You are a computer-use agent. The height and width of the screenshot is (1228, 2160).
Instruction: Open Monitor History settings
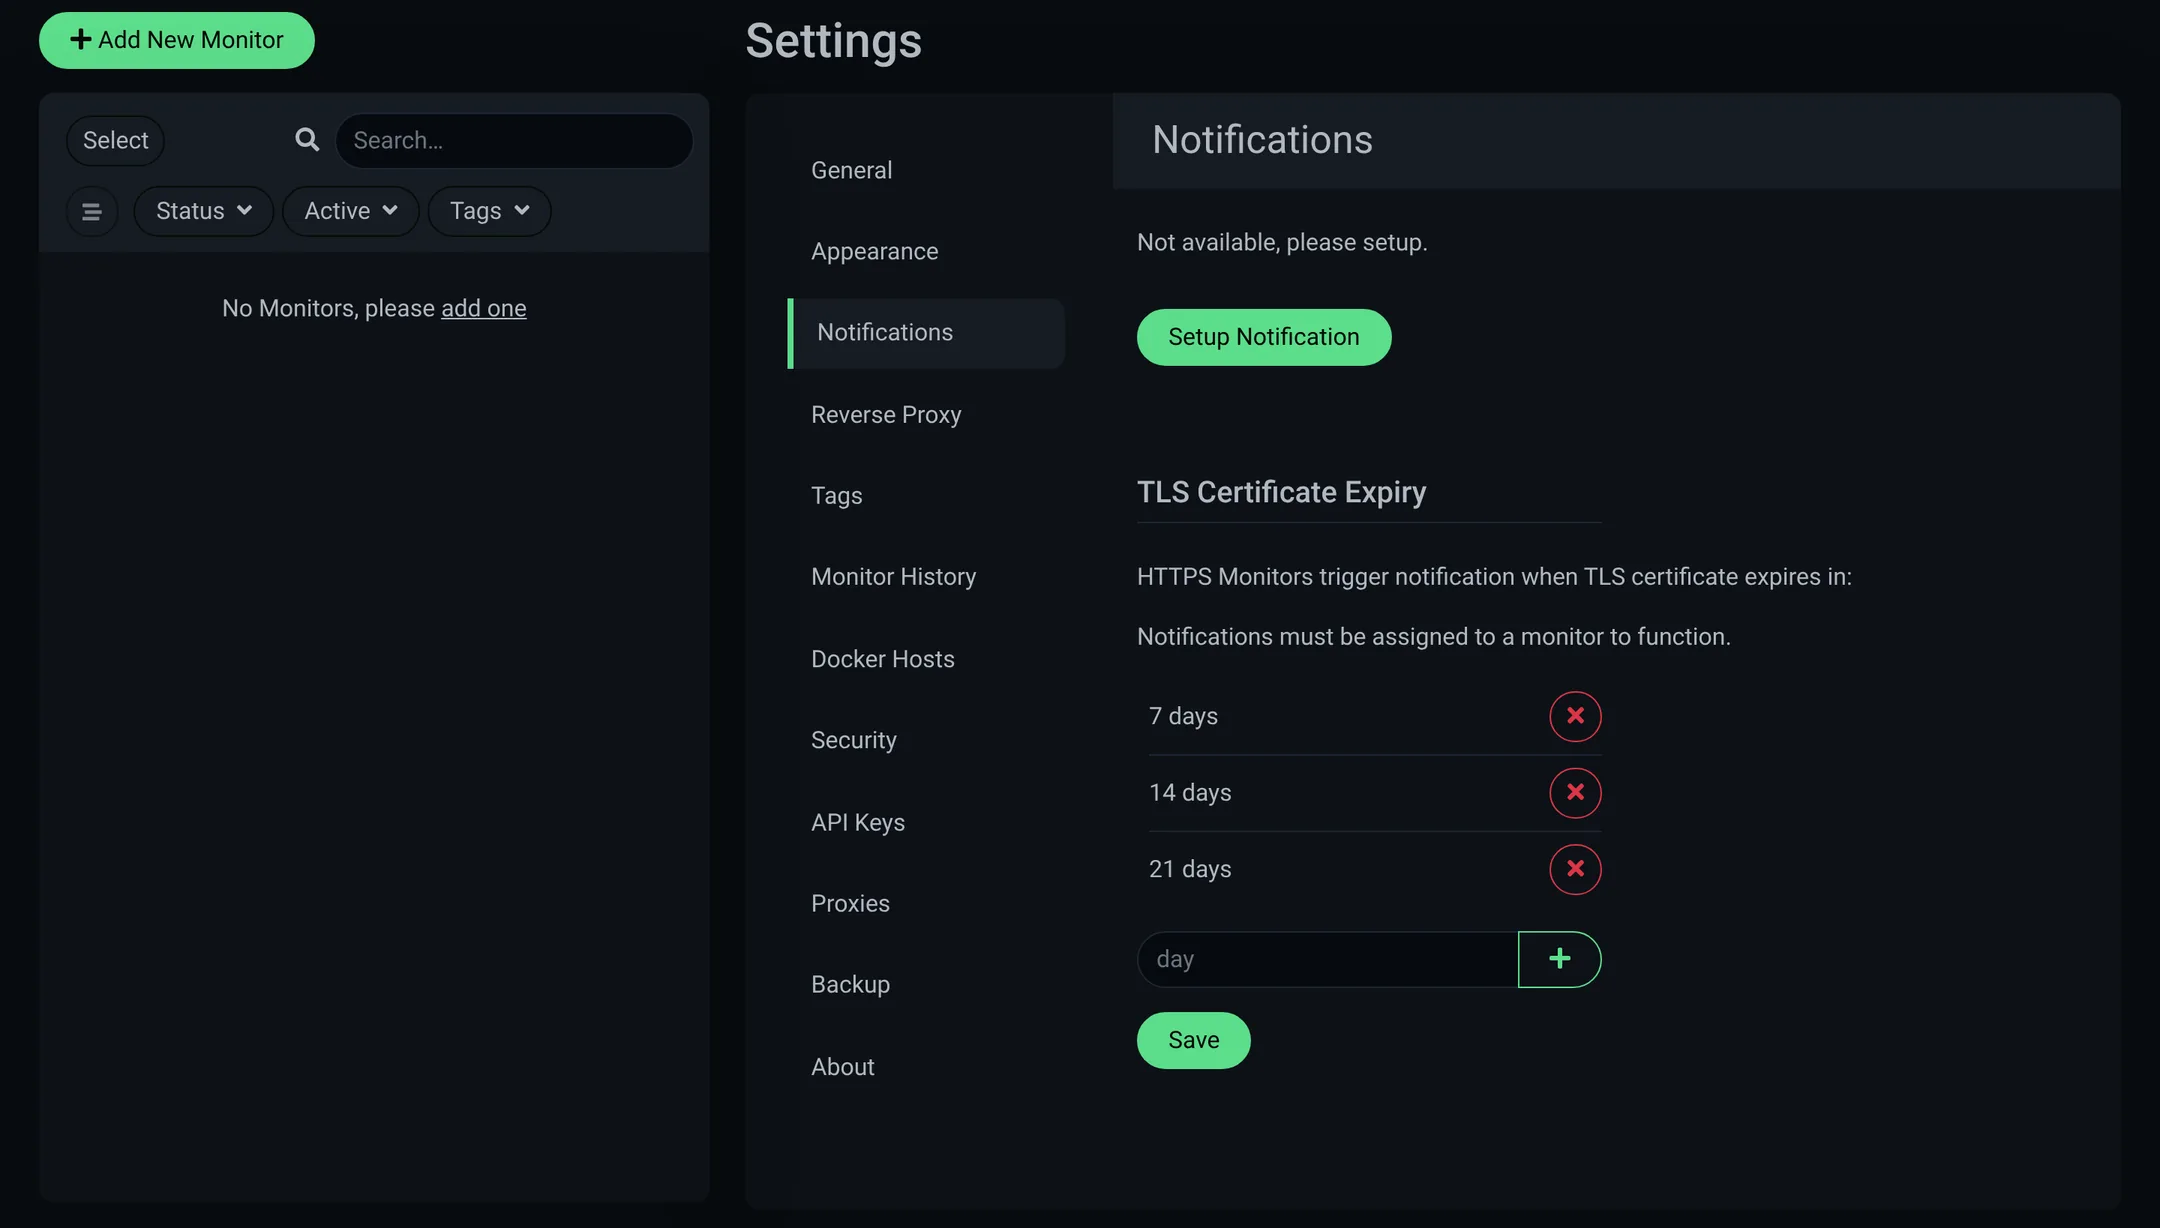pos(926,577)
